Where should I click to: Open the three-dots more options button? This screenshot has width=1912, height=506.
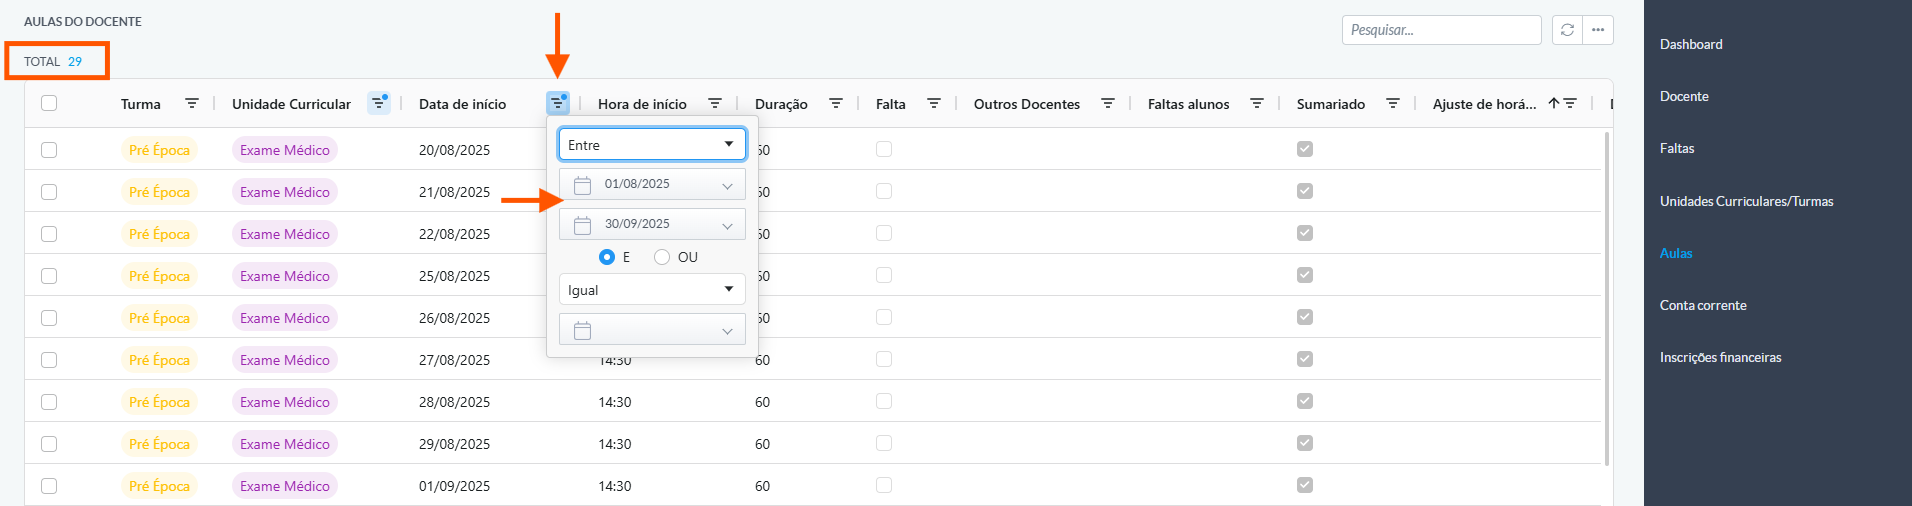pyautogui.click(x=1598, y=30)
